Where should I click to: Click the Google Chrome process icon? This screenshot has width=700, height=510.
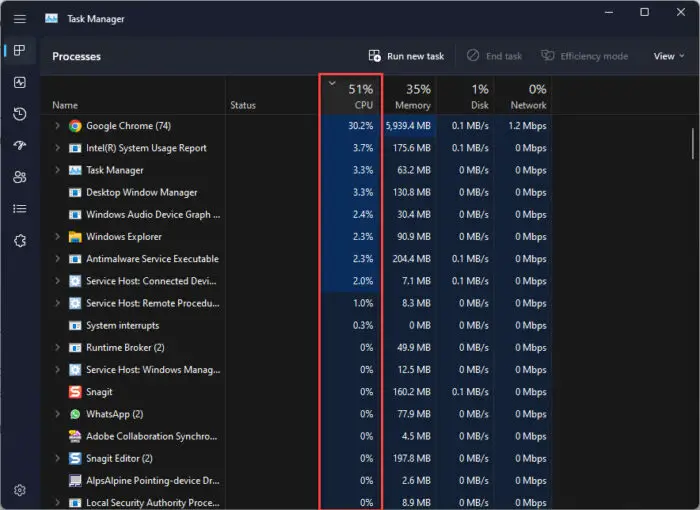[x=75, y=126]
